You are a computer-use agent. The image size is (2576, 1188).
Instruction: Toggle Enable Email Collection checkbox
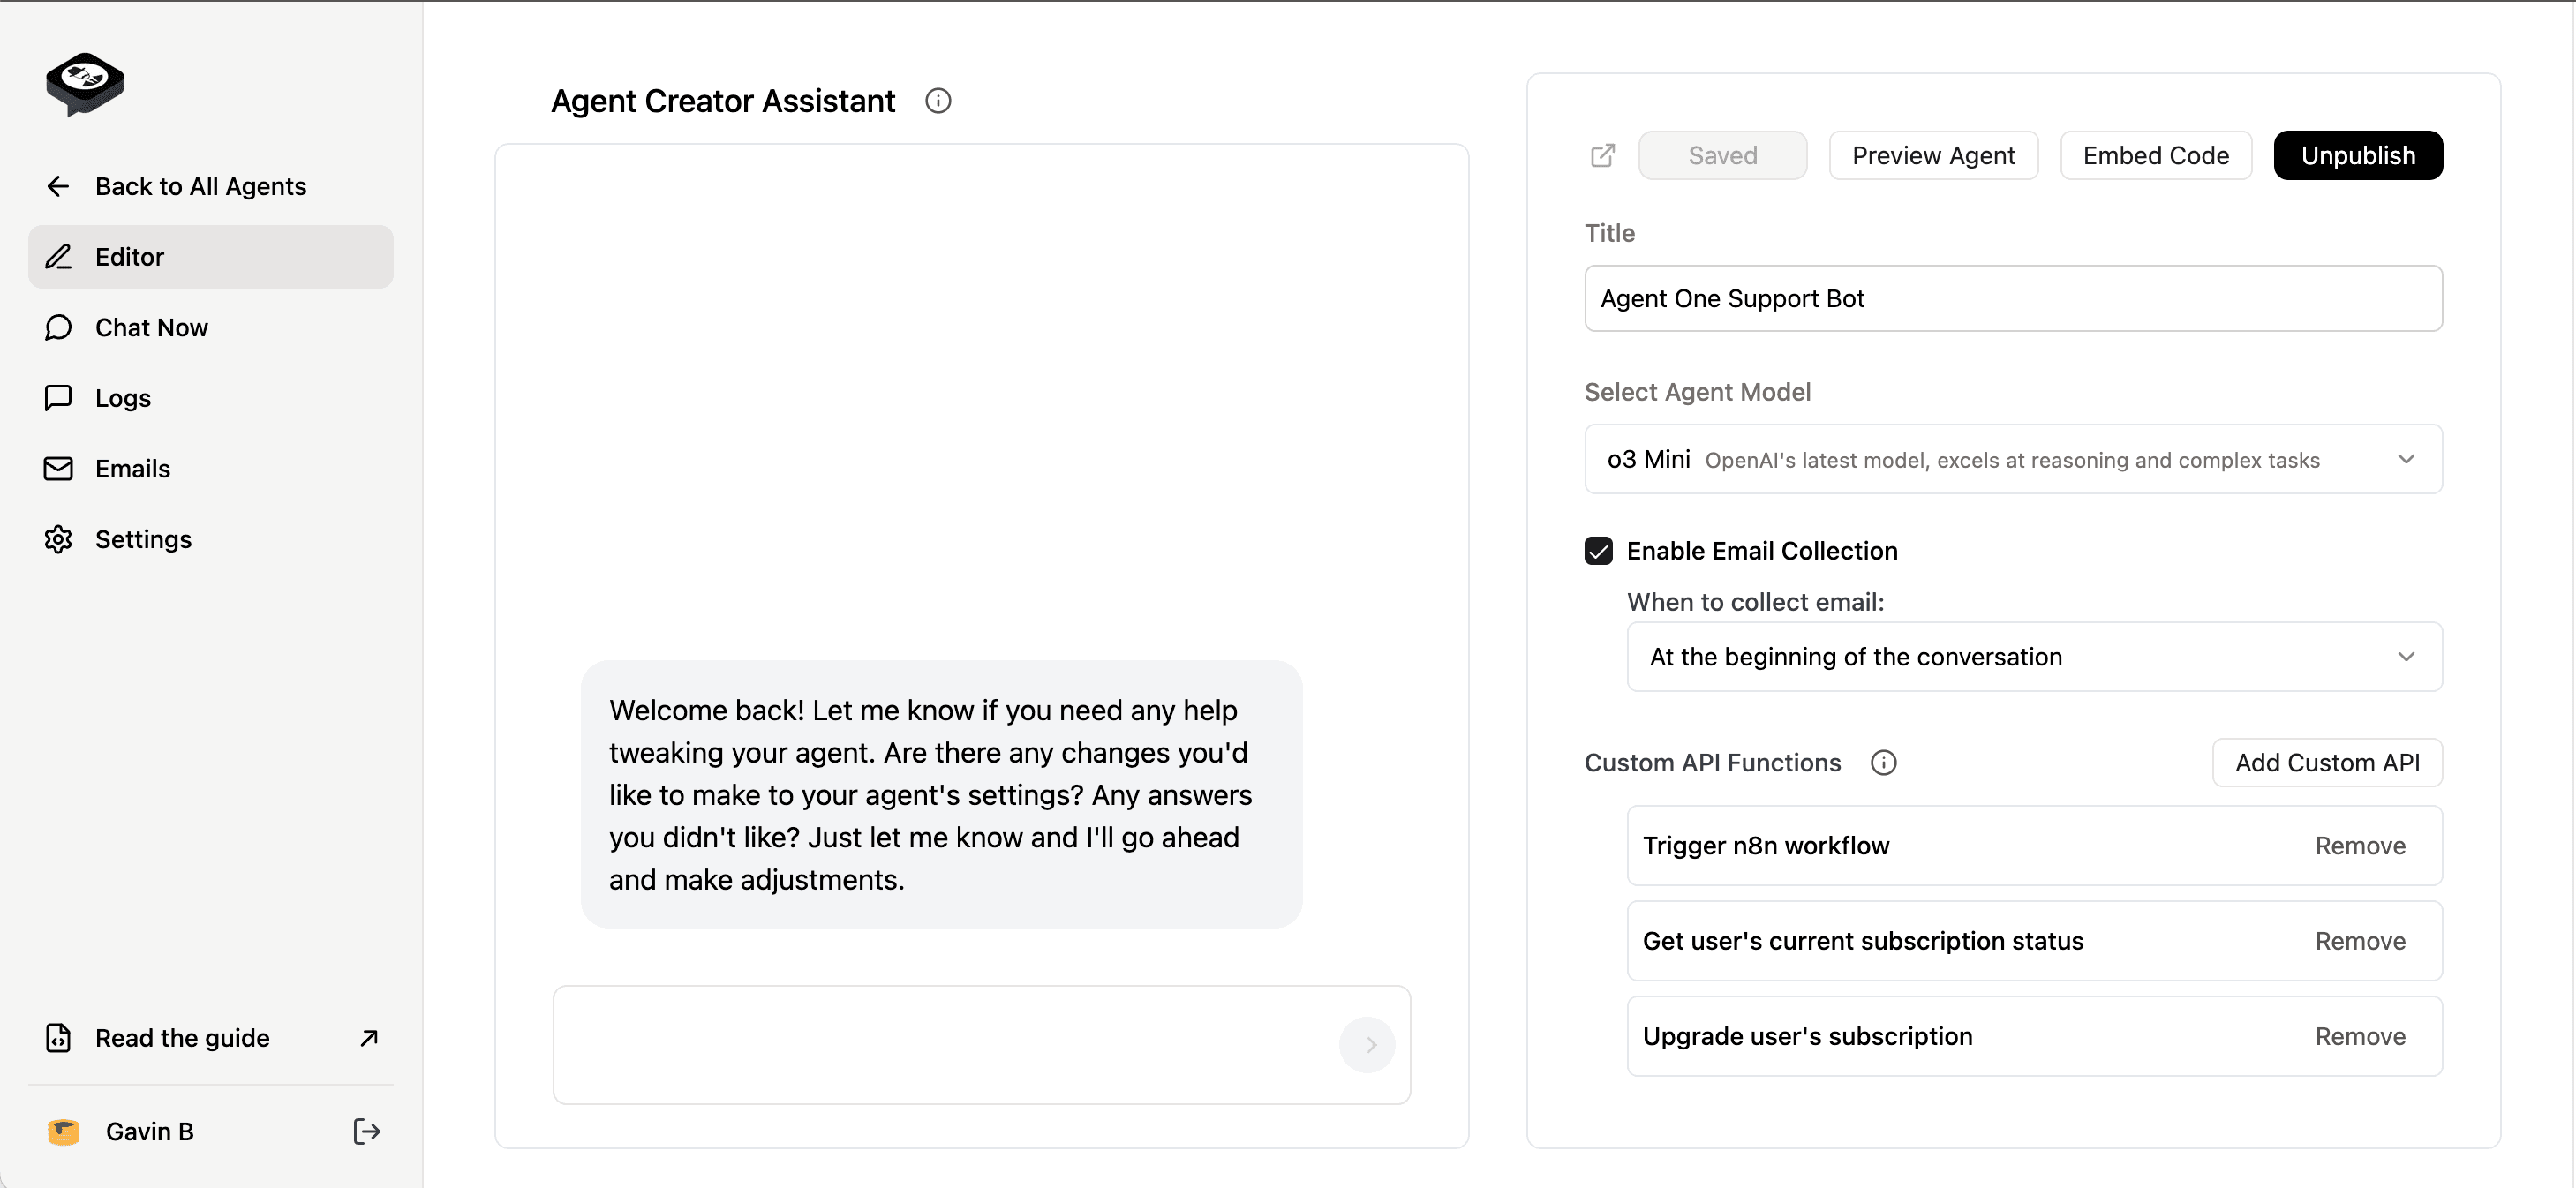point(1601,551)
